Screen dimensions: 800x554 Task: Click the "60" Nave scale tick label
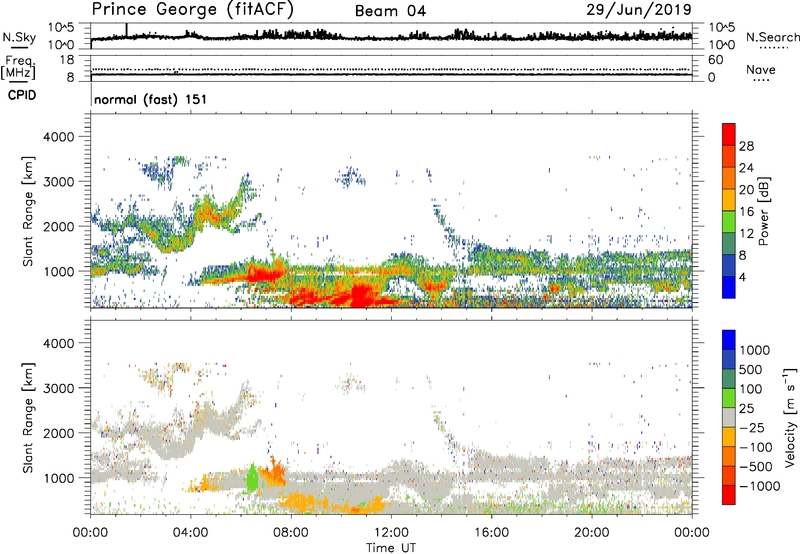715,60
